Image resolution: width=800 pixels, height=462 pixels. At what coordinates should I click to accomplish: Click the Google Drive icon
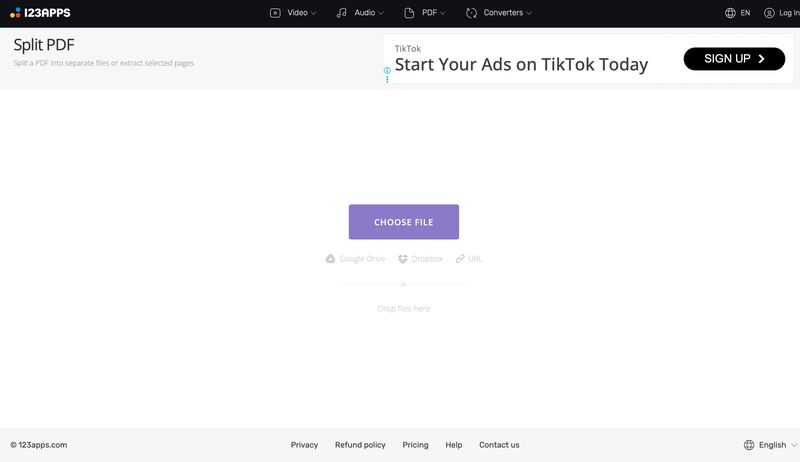pyautogui.click(x=331, y=259)
